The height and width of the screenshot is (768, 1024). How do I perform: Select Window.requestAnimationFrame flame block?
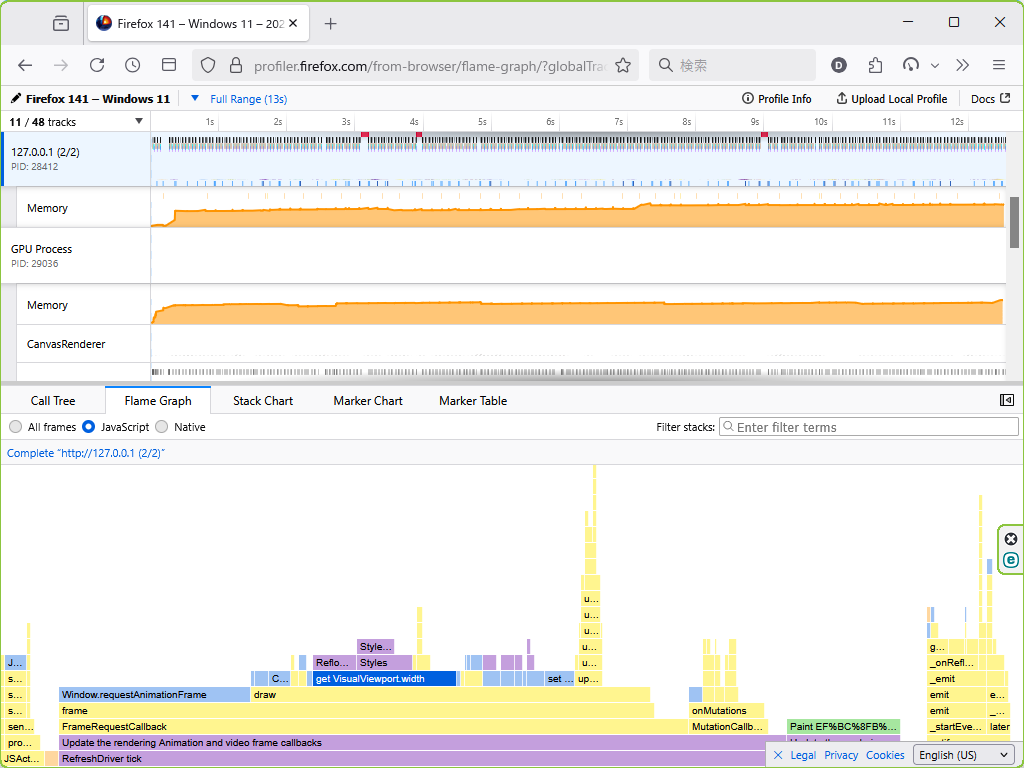coord(154,694)
